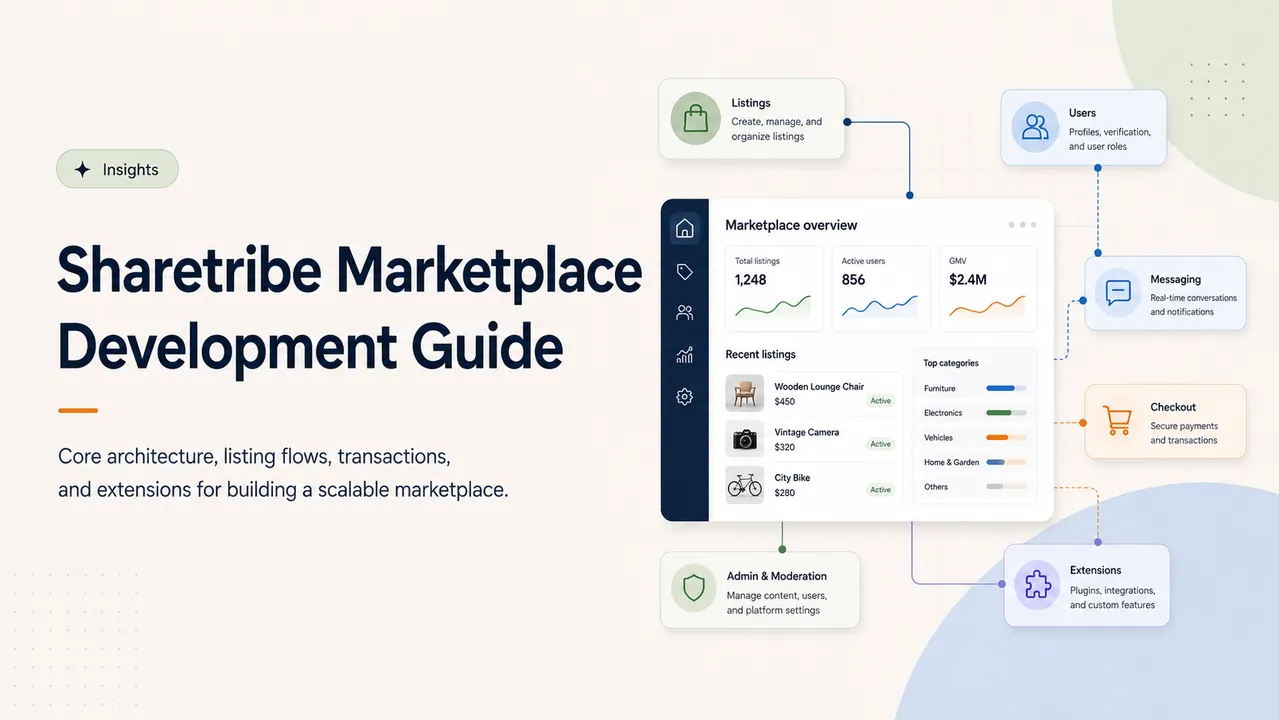
Task: Select the City Bike thumbnail
Action: [x=744, y=485]
